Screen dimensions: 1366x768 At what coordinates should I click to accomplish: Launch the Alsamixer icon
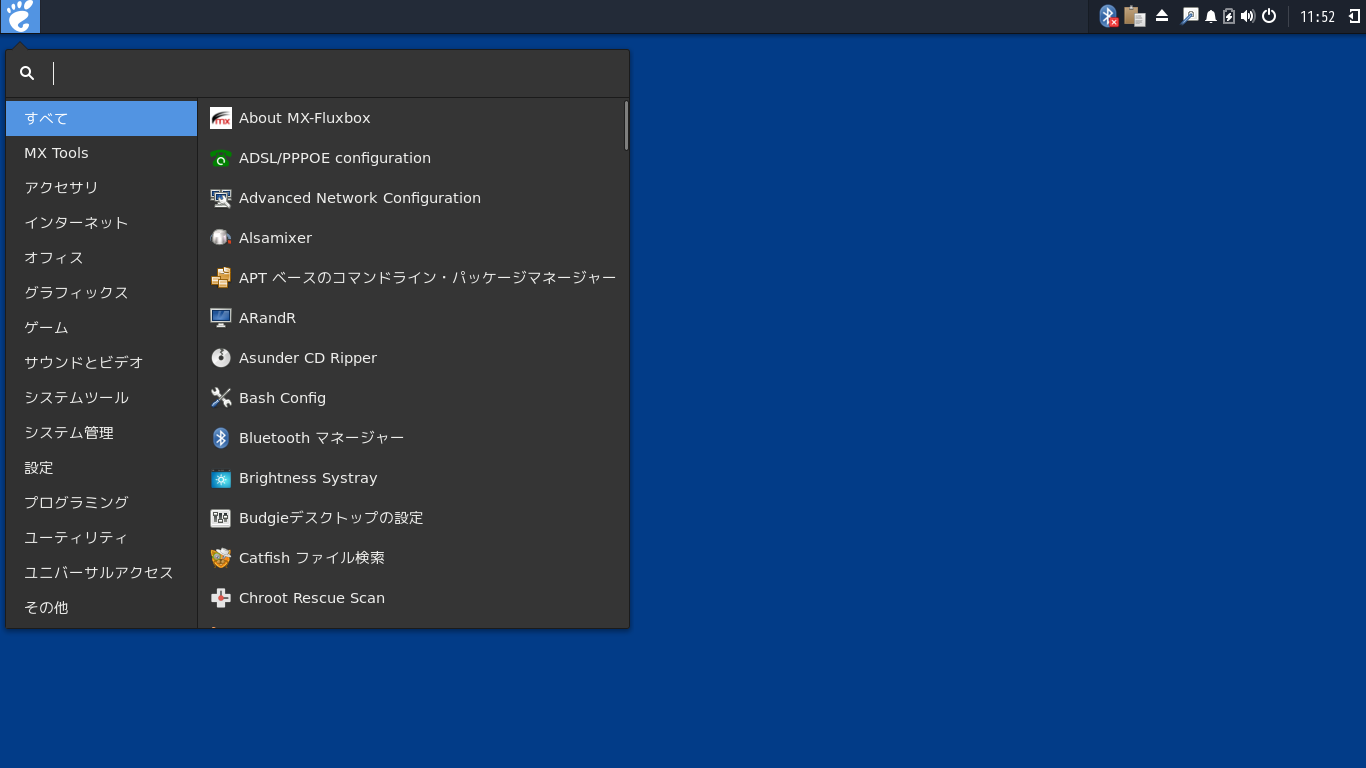pos(221,238)
